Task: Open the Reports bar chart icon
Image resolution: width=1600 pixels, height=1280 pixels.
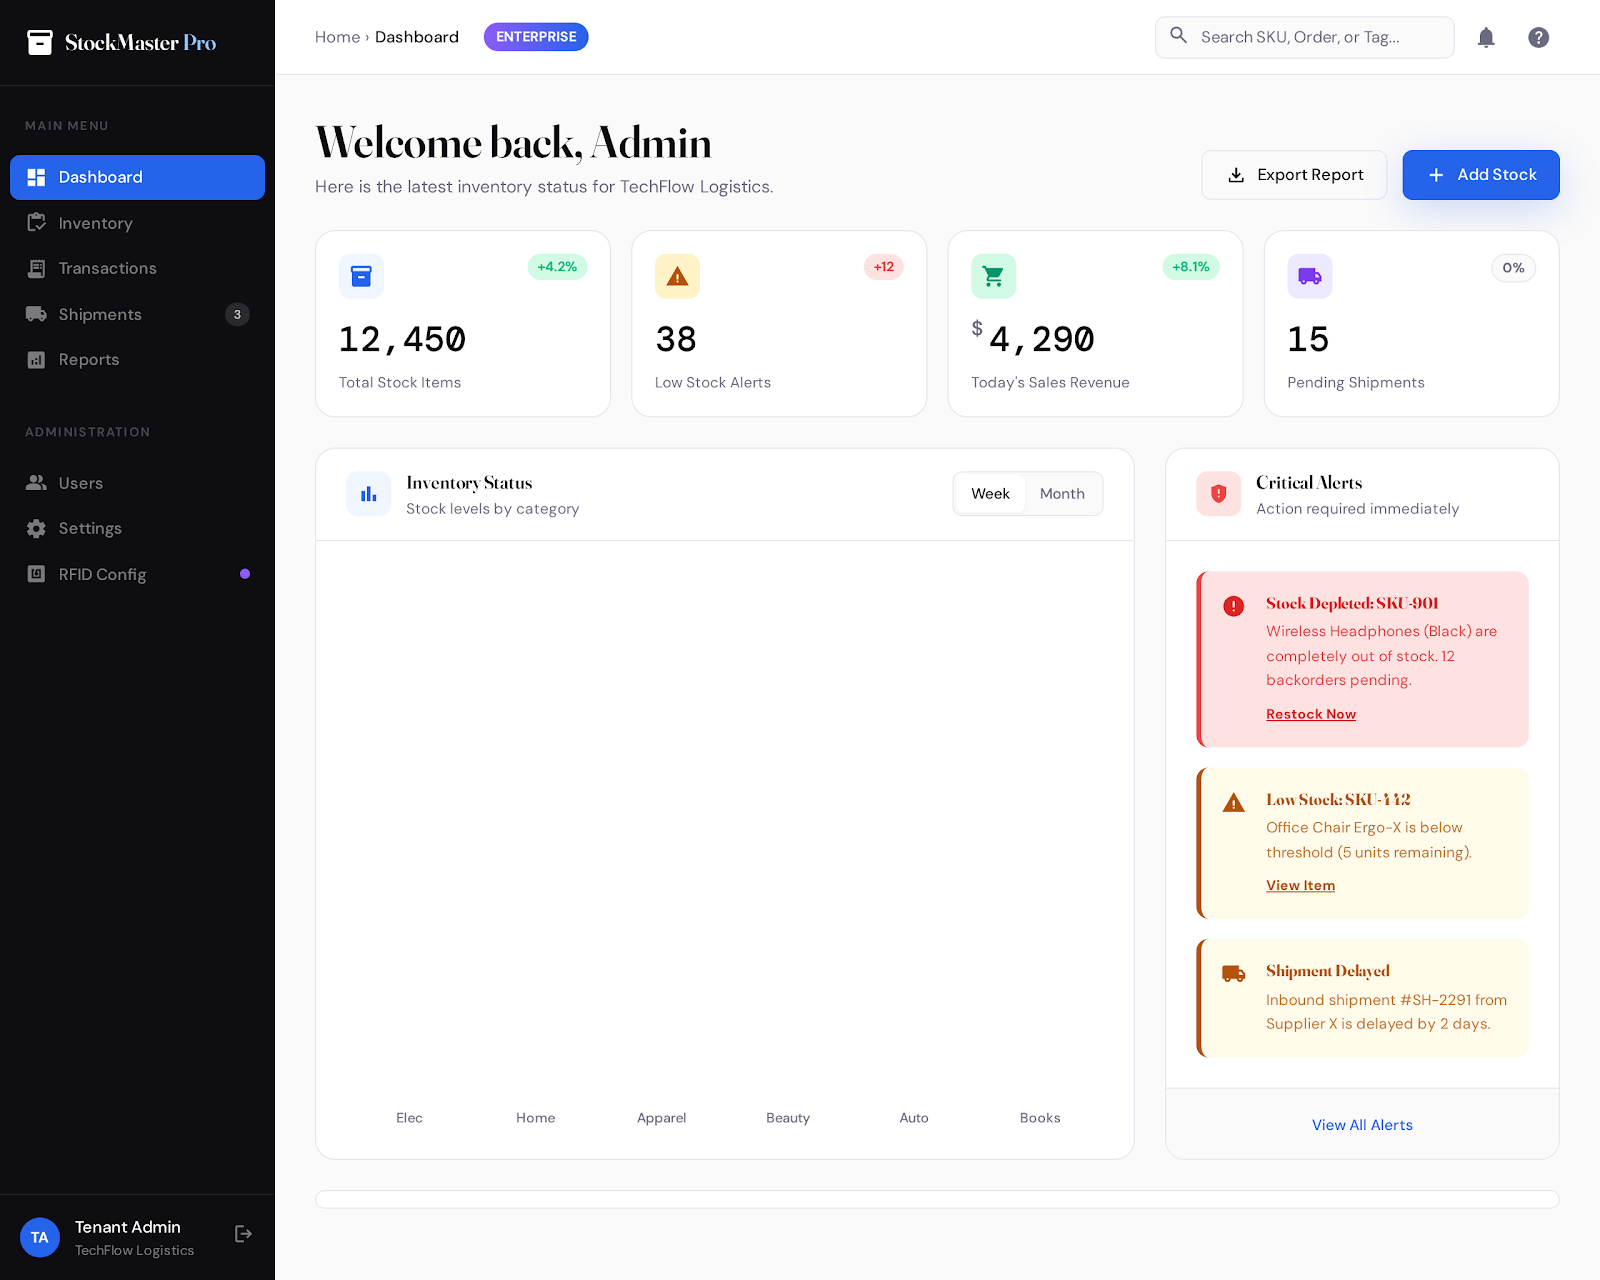Action: [36, 359]
